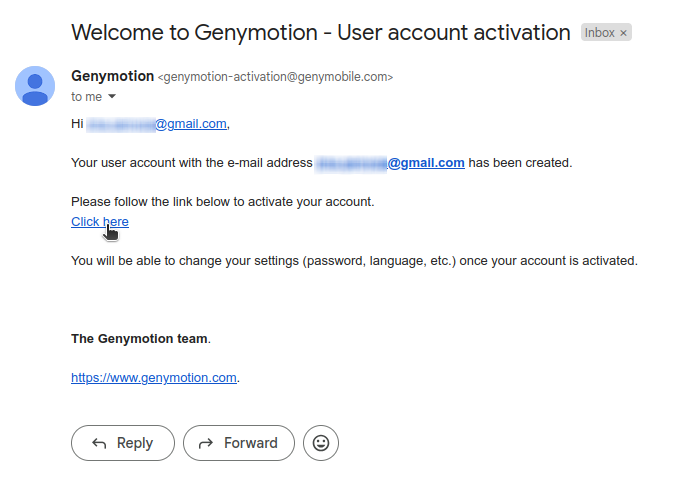Viewport: 687px width, 491px height.
Task: Click the right-pointing arrow icon inside Forward
Action: 206,443
